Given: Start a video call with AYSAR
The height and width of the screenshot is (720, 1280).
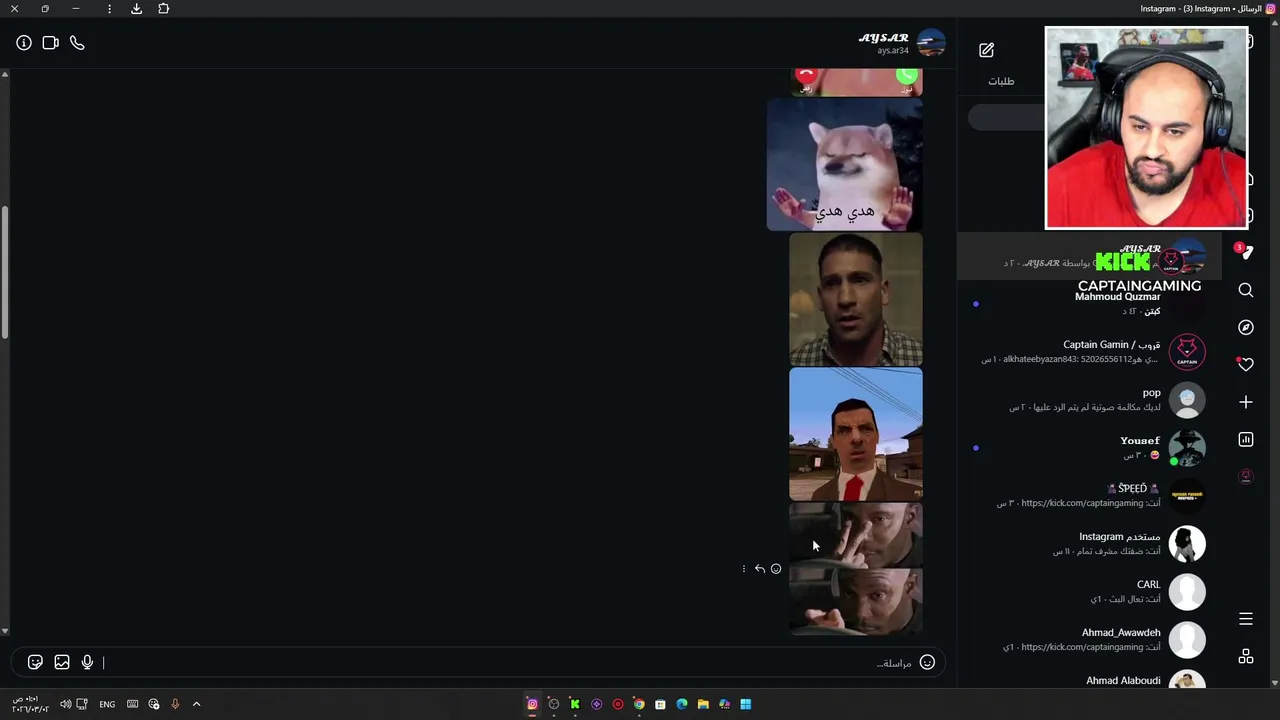Looking at the screenshot, I should coord(51,43).
